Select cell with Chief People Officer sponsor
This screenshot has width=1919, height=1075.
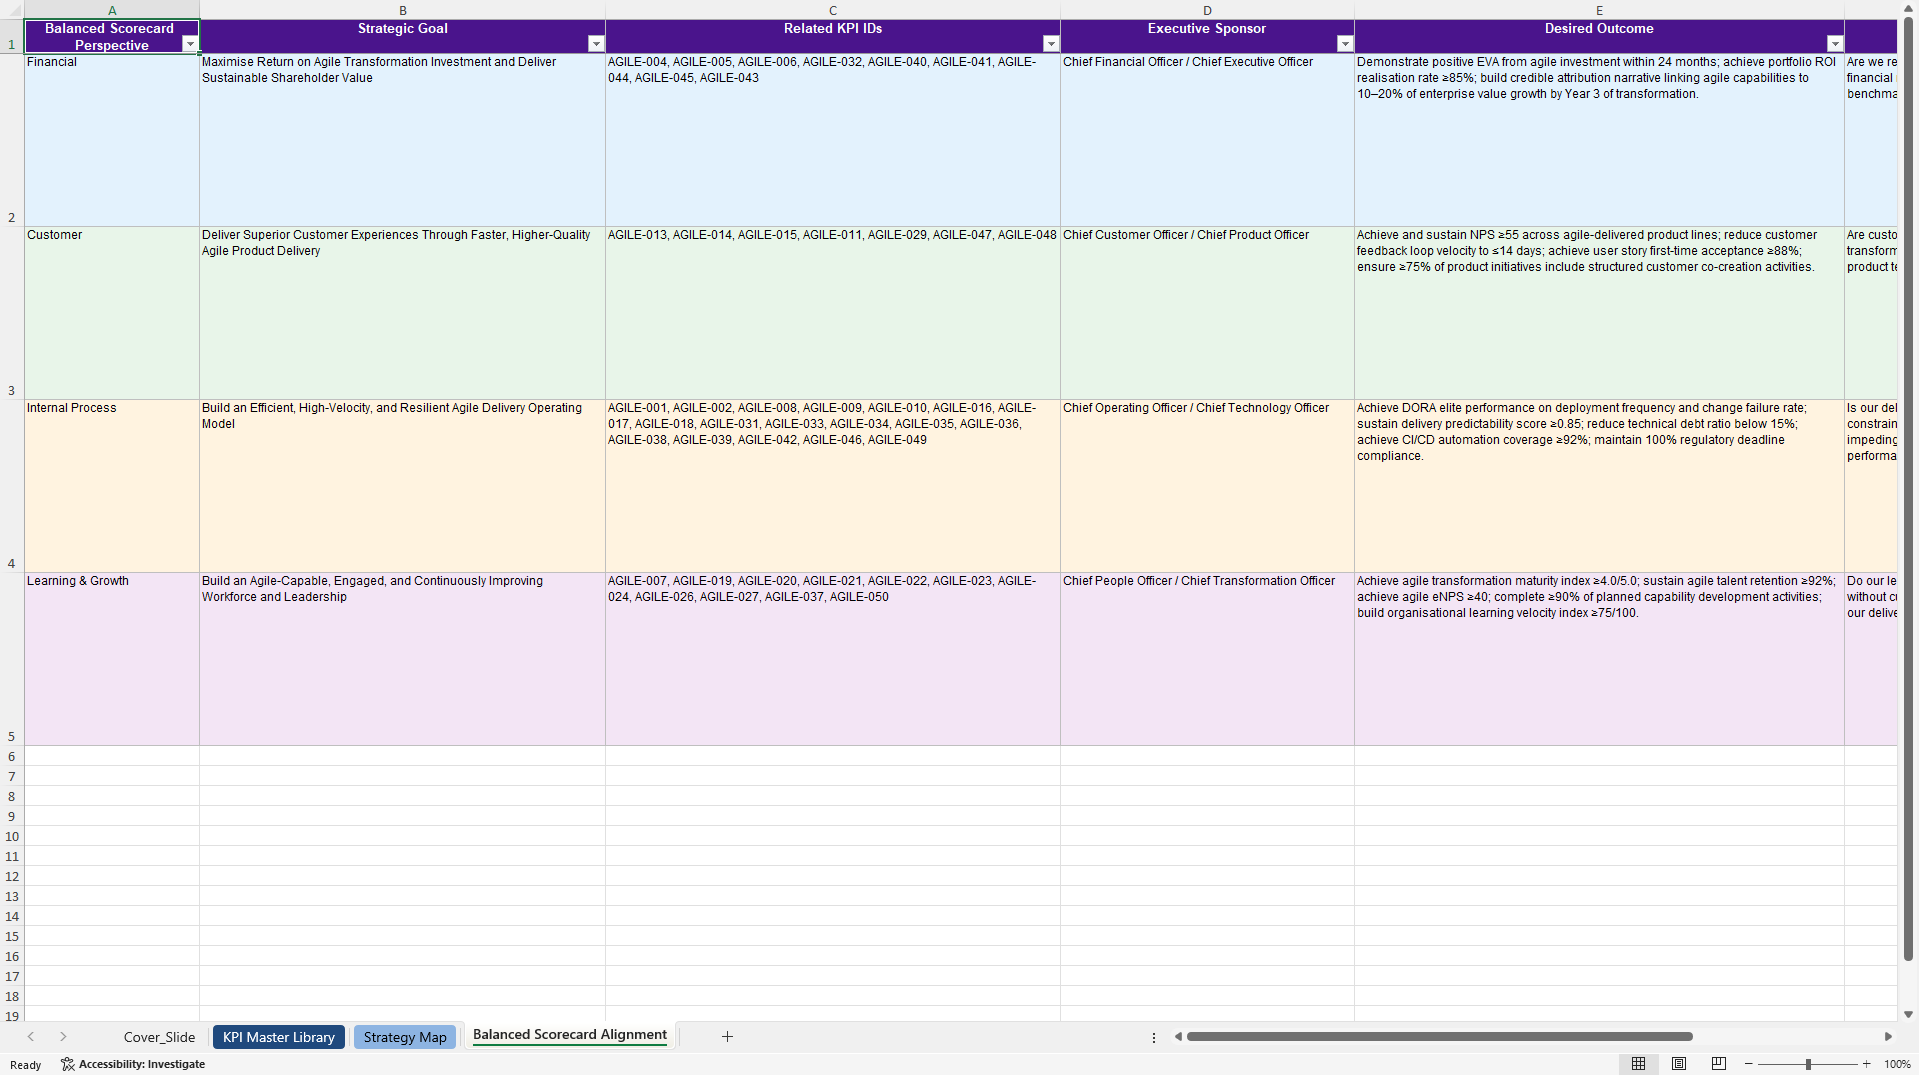tap(1207, 659)
